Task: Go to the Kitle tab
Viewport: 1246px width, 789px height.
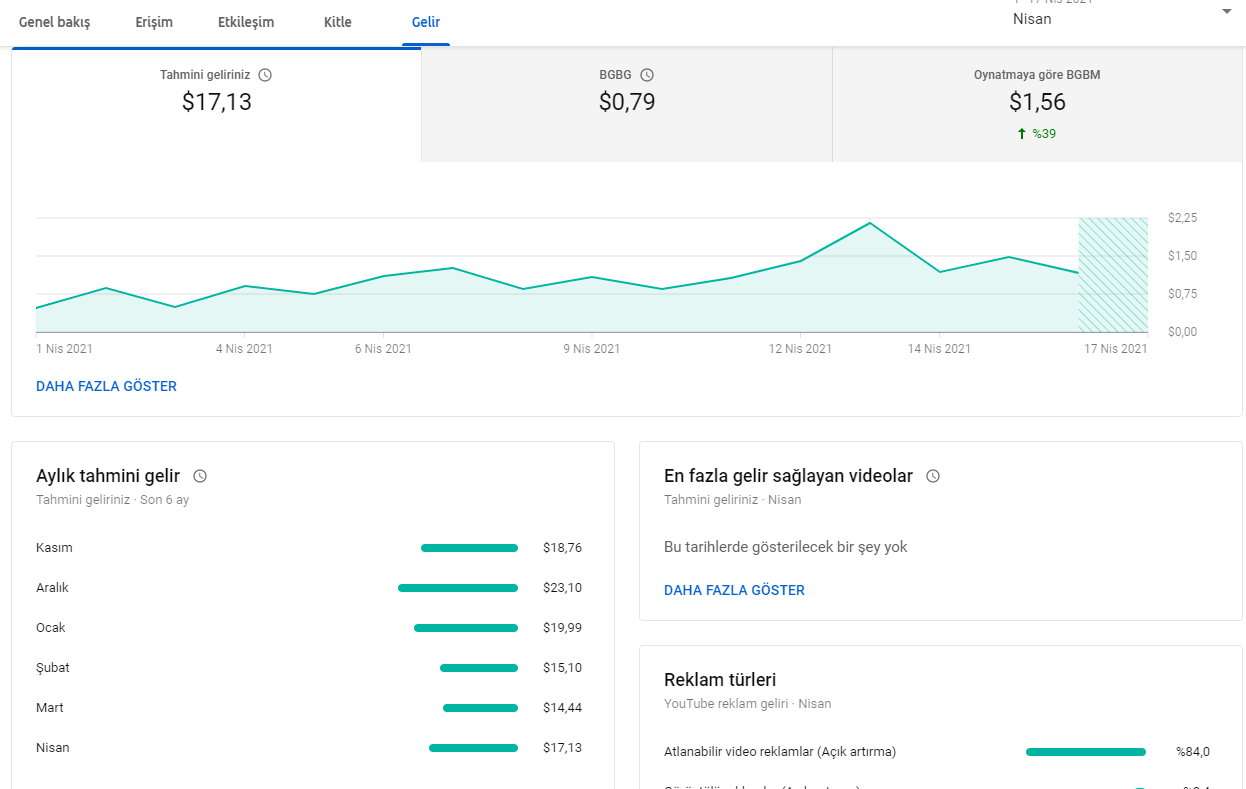Action: [x=338, y=22]
